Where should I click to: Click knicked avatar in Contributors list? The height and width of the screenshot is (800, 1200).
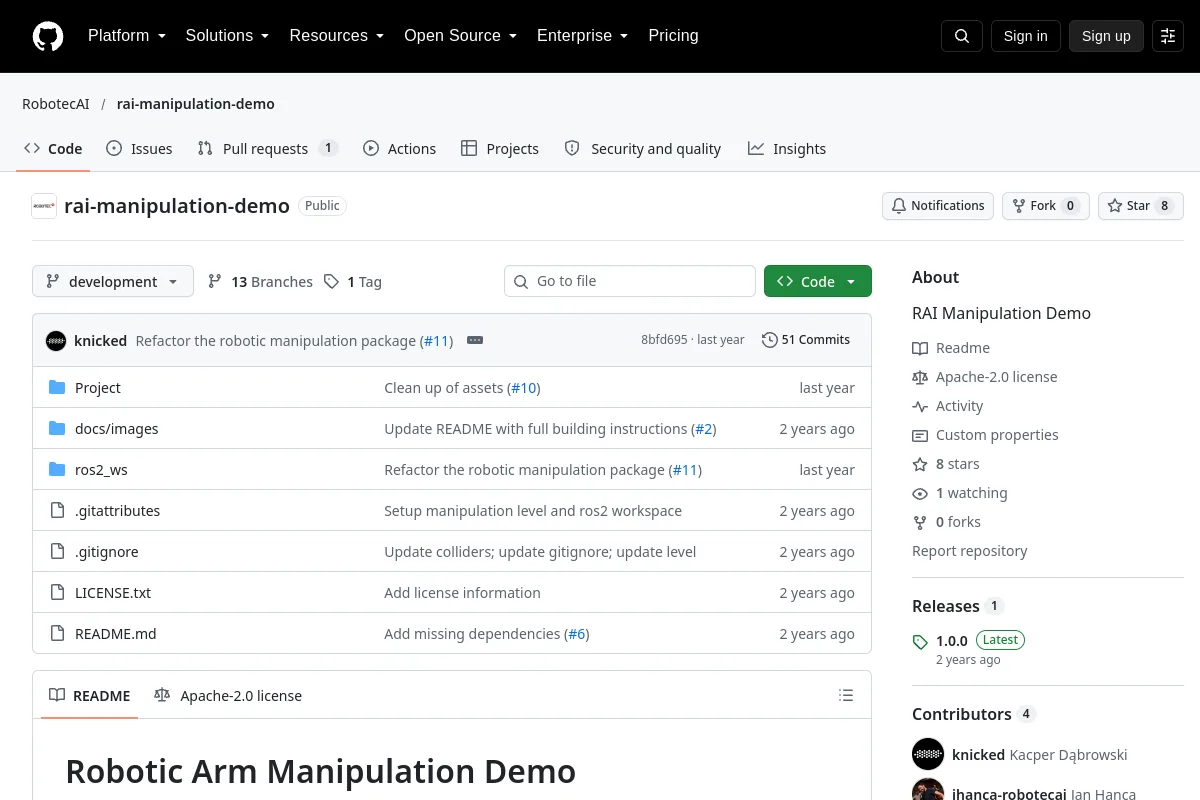tap(928, 755)
